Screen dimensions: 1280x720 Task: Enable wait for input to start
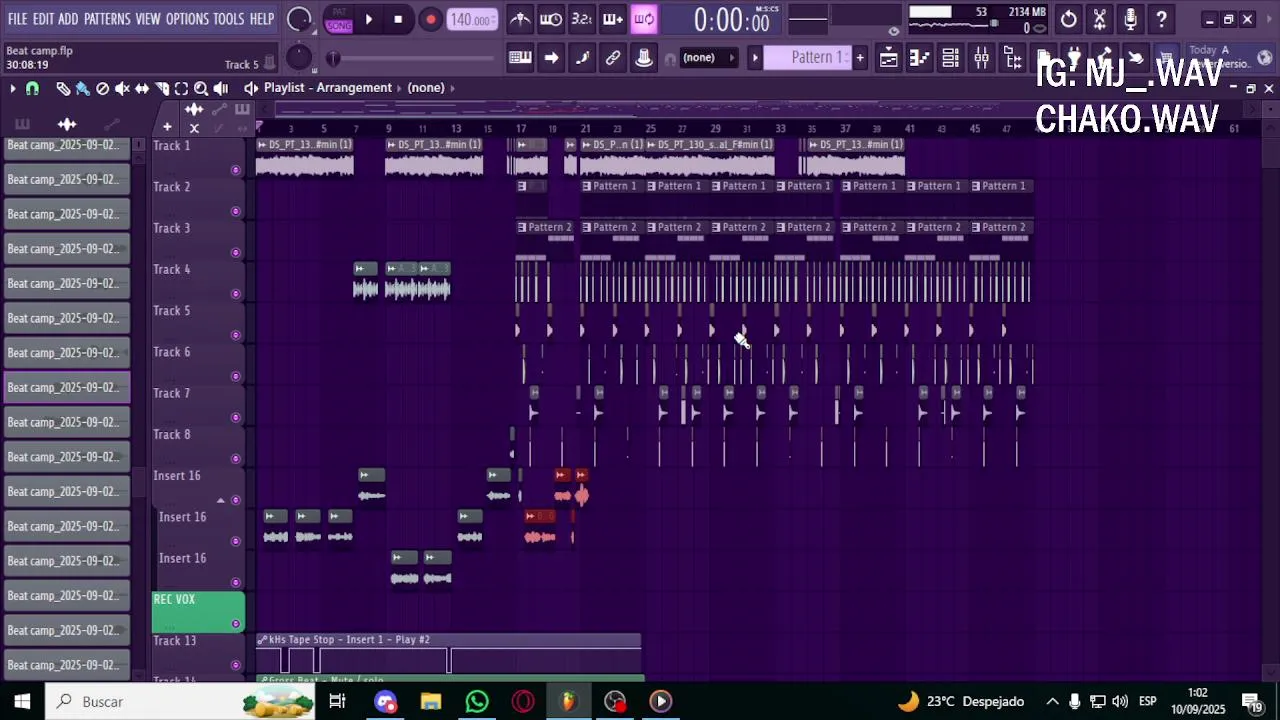click(551, 19)
